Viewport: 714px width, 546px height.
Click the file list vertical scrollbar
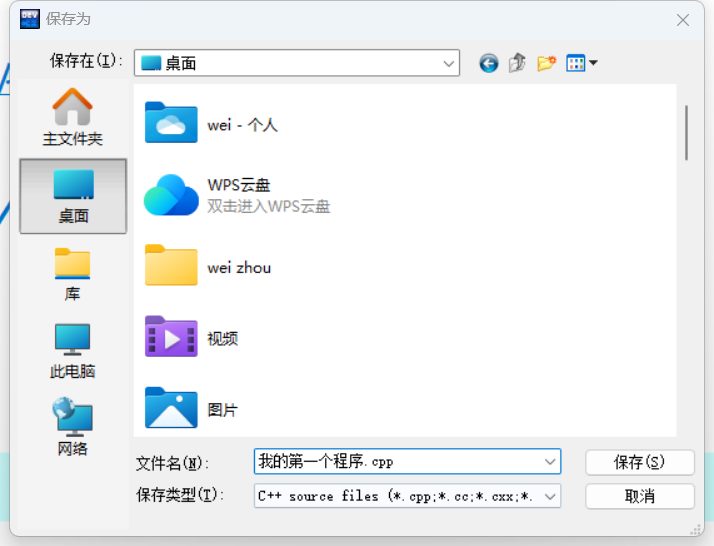pyautogui.click(x=686, y=132)
